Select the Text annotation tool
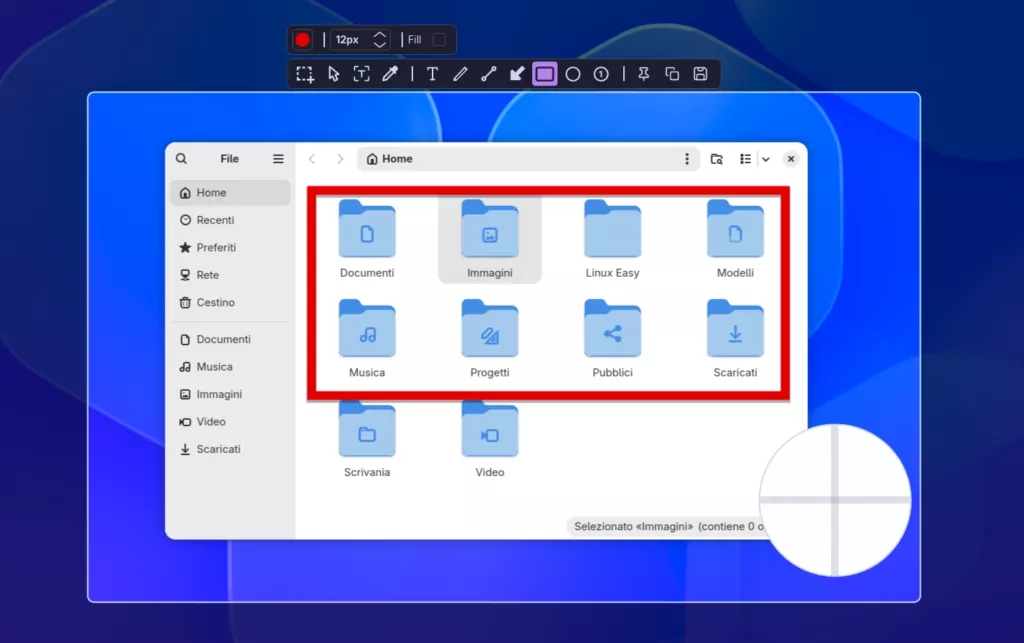 click(x=432, y=74)
